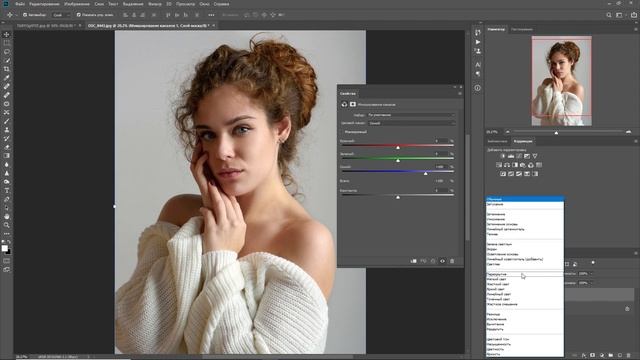Screen dimensions: 640x360
Task: Click the Navigator zoom slider handle
Action: point(556,133)
